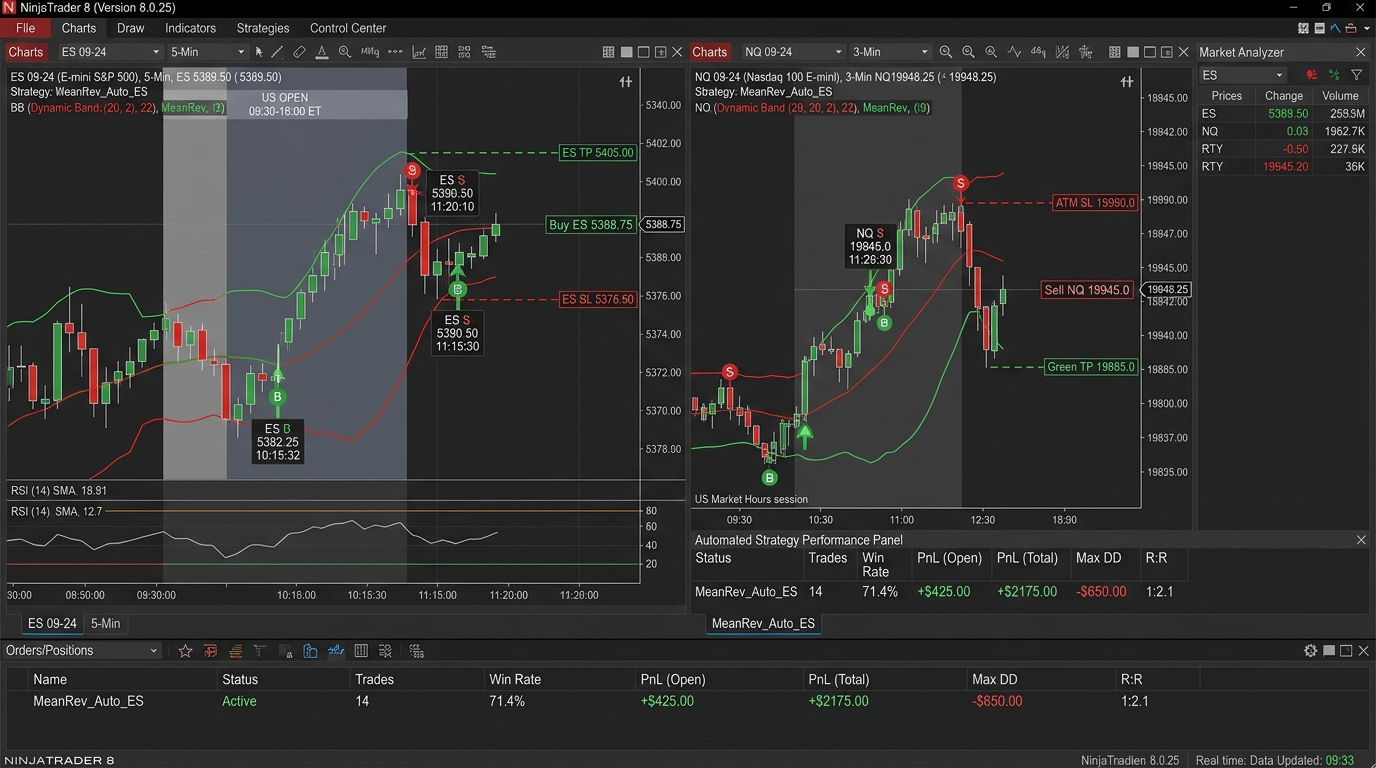1376x768 pixels.
Task: Select the MeanRev_Auto_ES performance tab
Action: pos(763,623)
